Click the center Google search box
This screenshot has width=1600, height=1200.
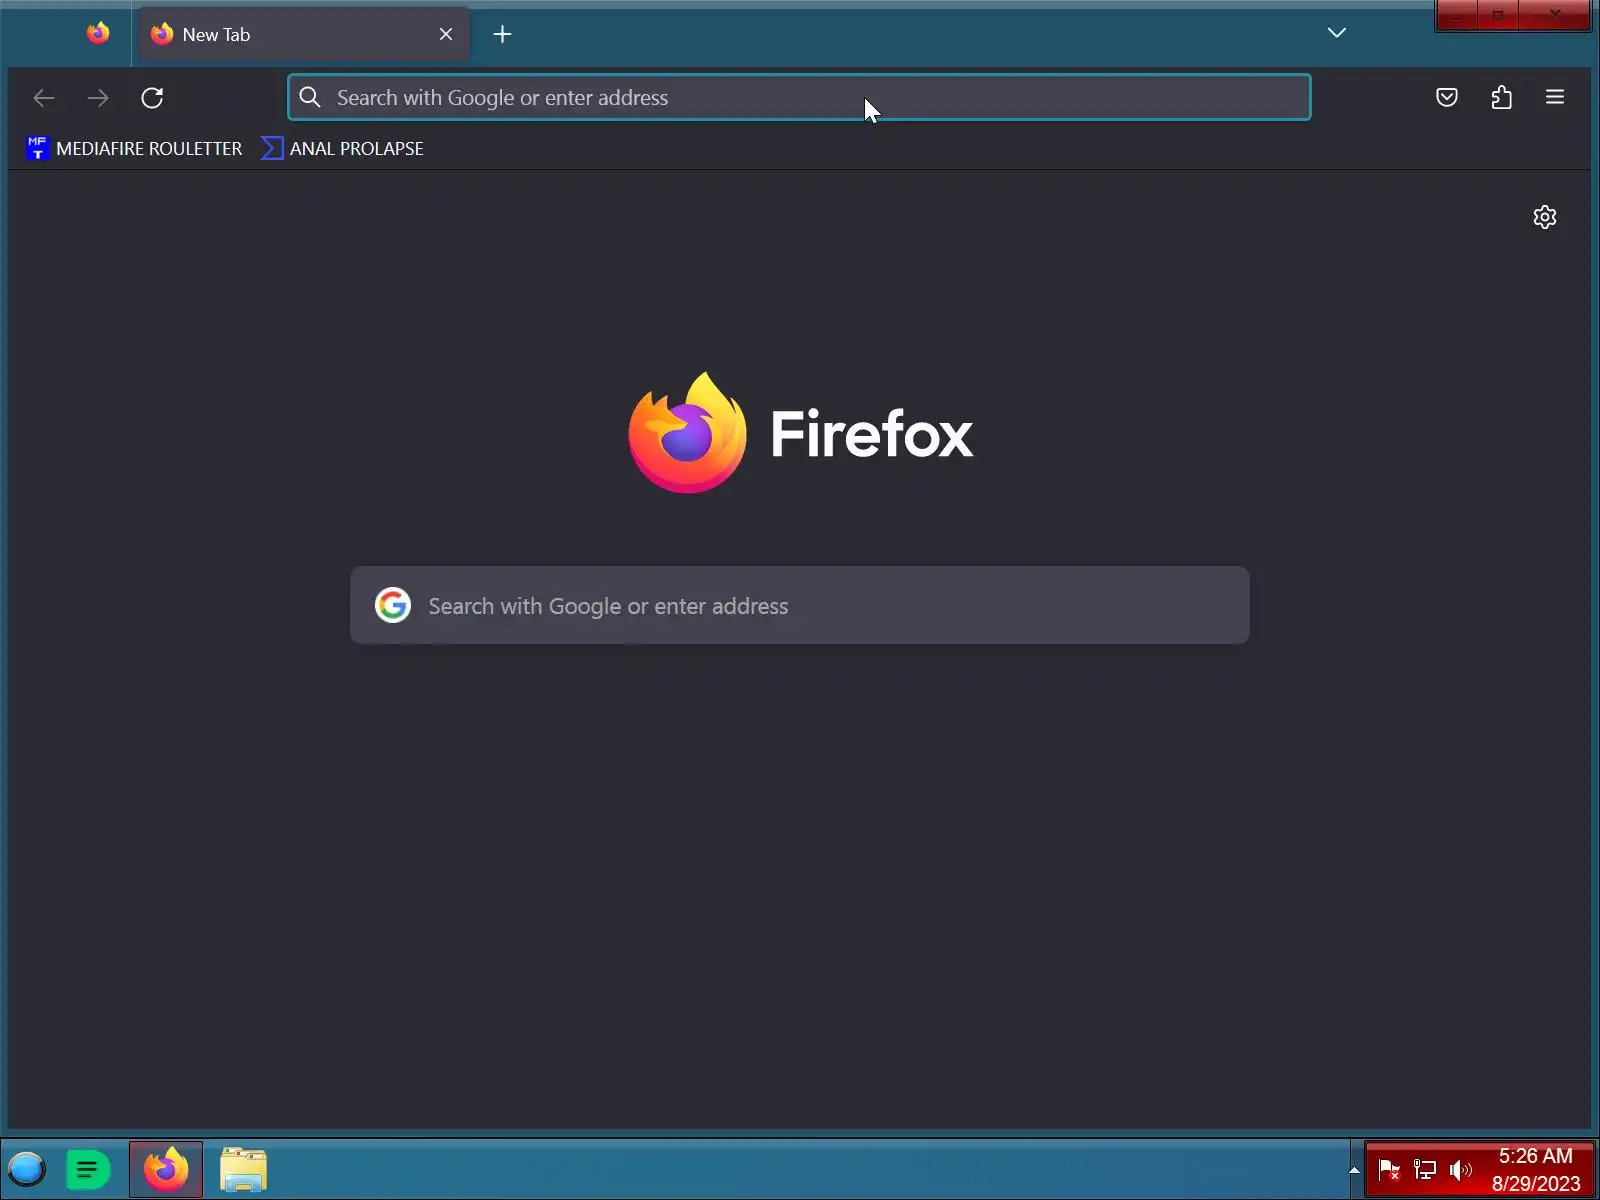pos(799,605)
